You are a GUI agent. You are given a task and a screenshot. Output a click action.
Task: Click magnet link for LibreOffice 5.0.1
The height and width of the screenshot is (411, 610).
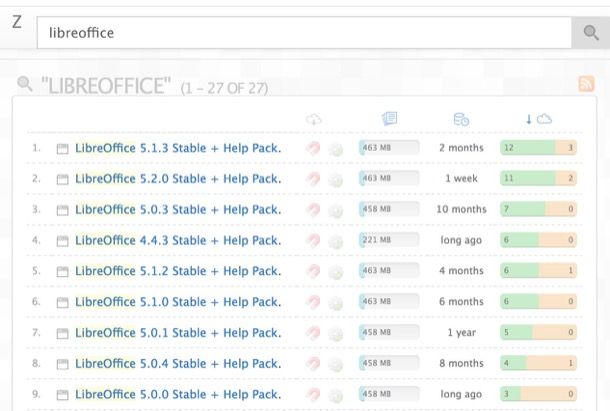313,332
